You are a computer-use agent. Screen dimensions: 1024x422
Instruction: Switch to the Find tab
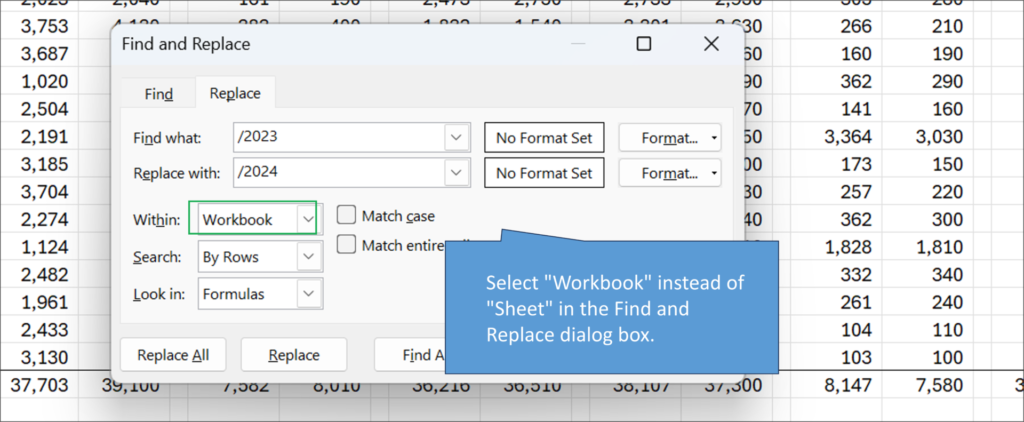tap(158, 94)
